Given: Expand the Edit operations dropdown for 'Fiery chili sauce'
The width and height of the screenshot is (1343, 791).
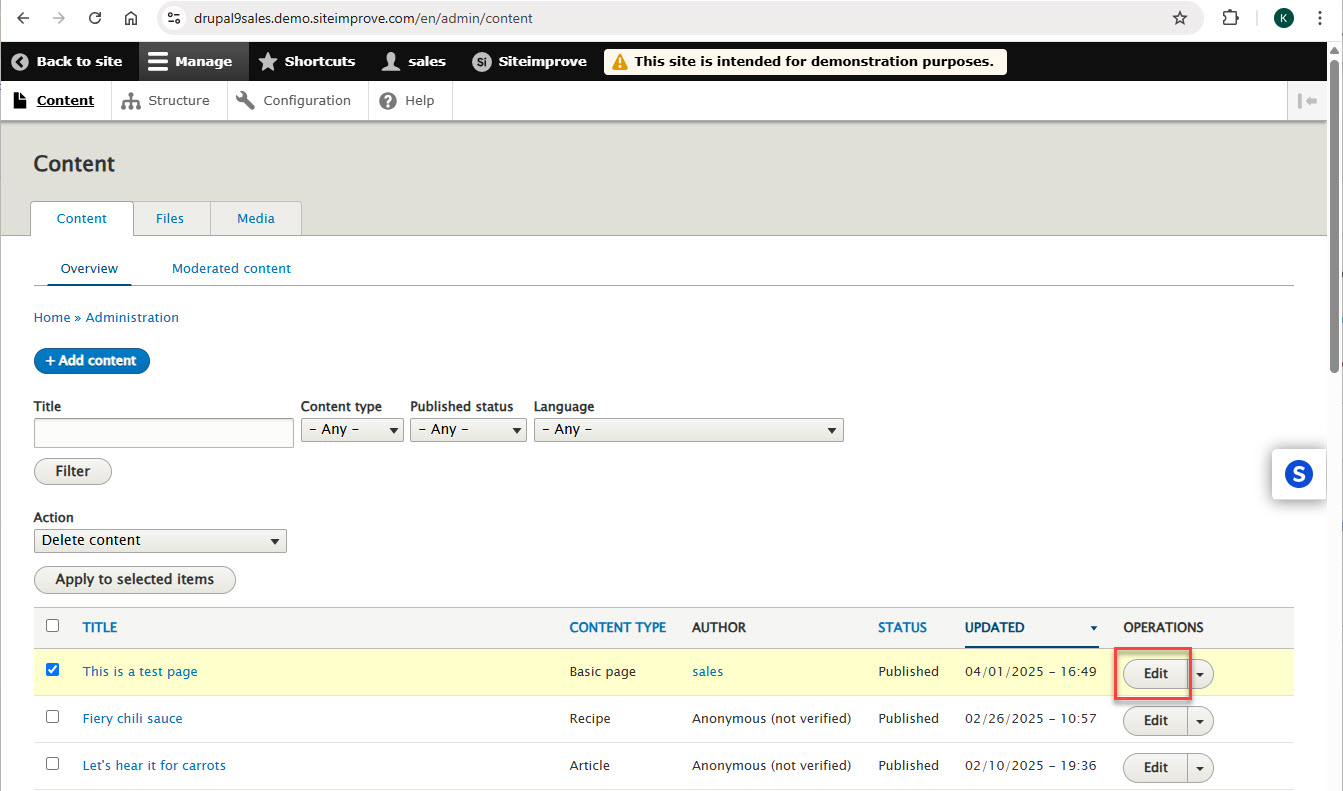Looking at the screenshot, I should (x=1199, y=720).
